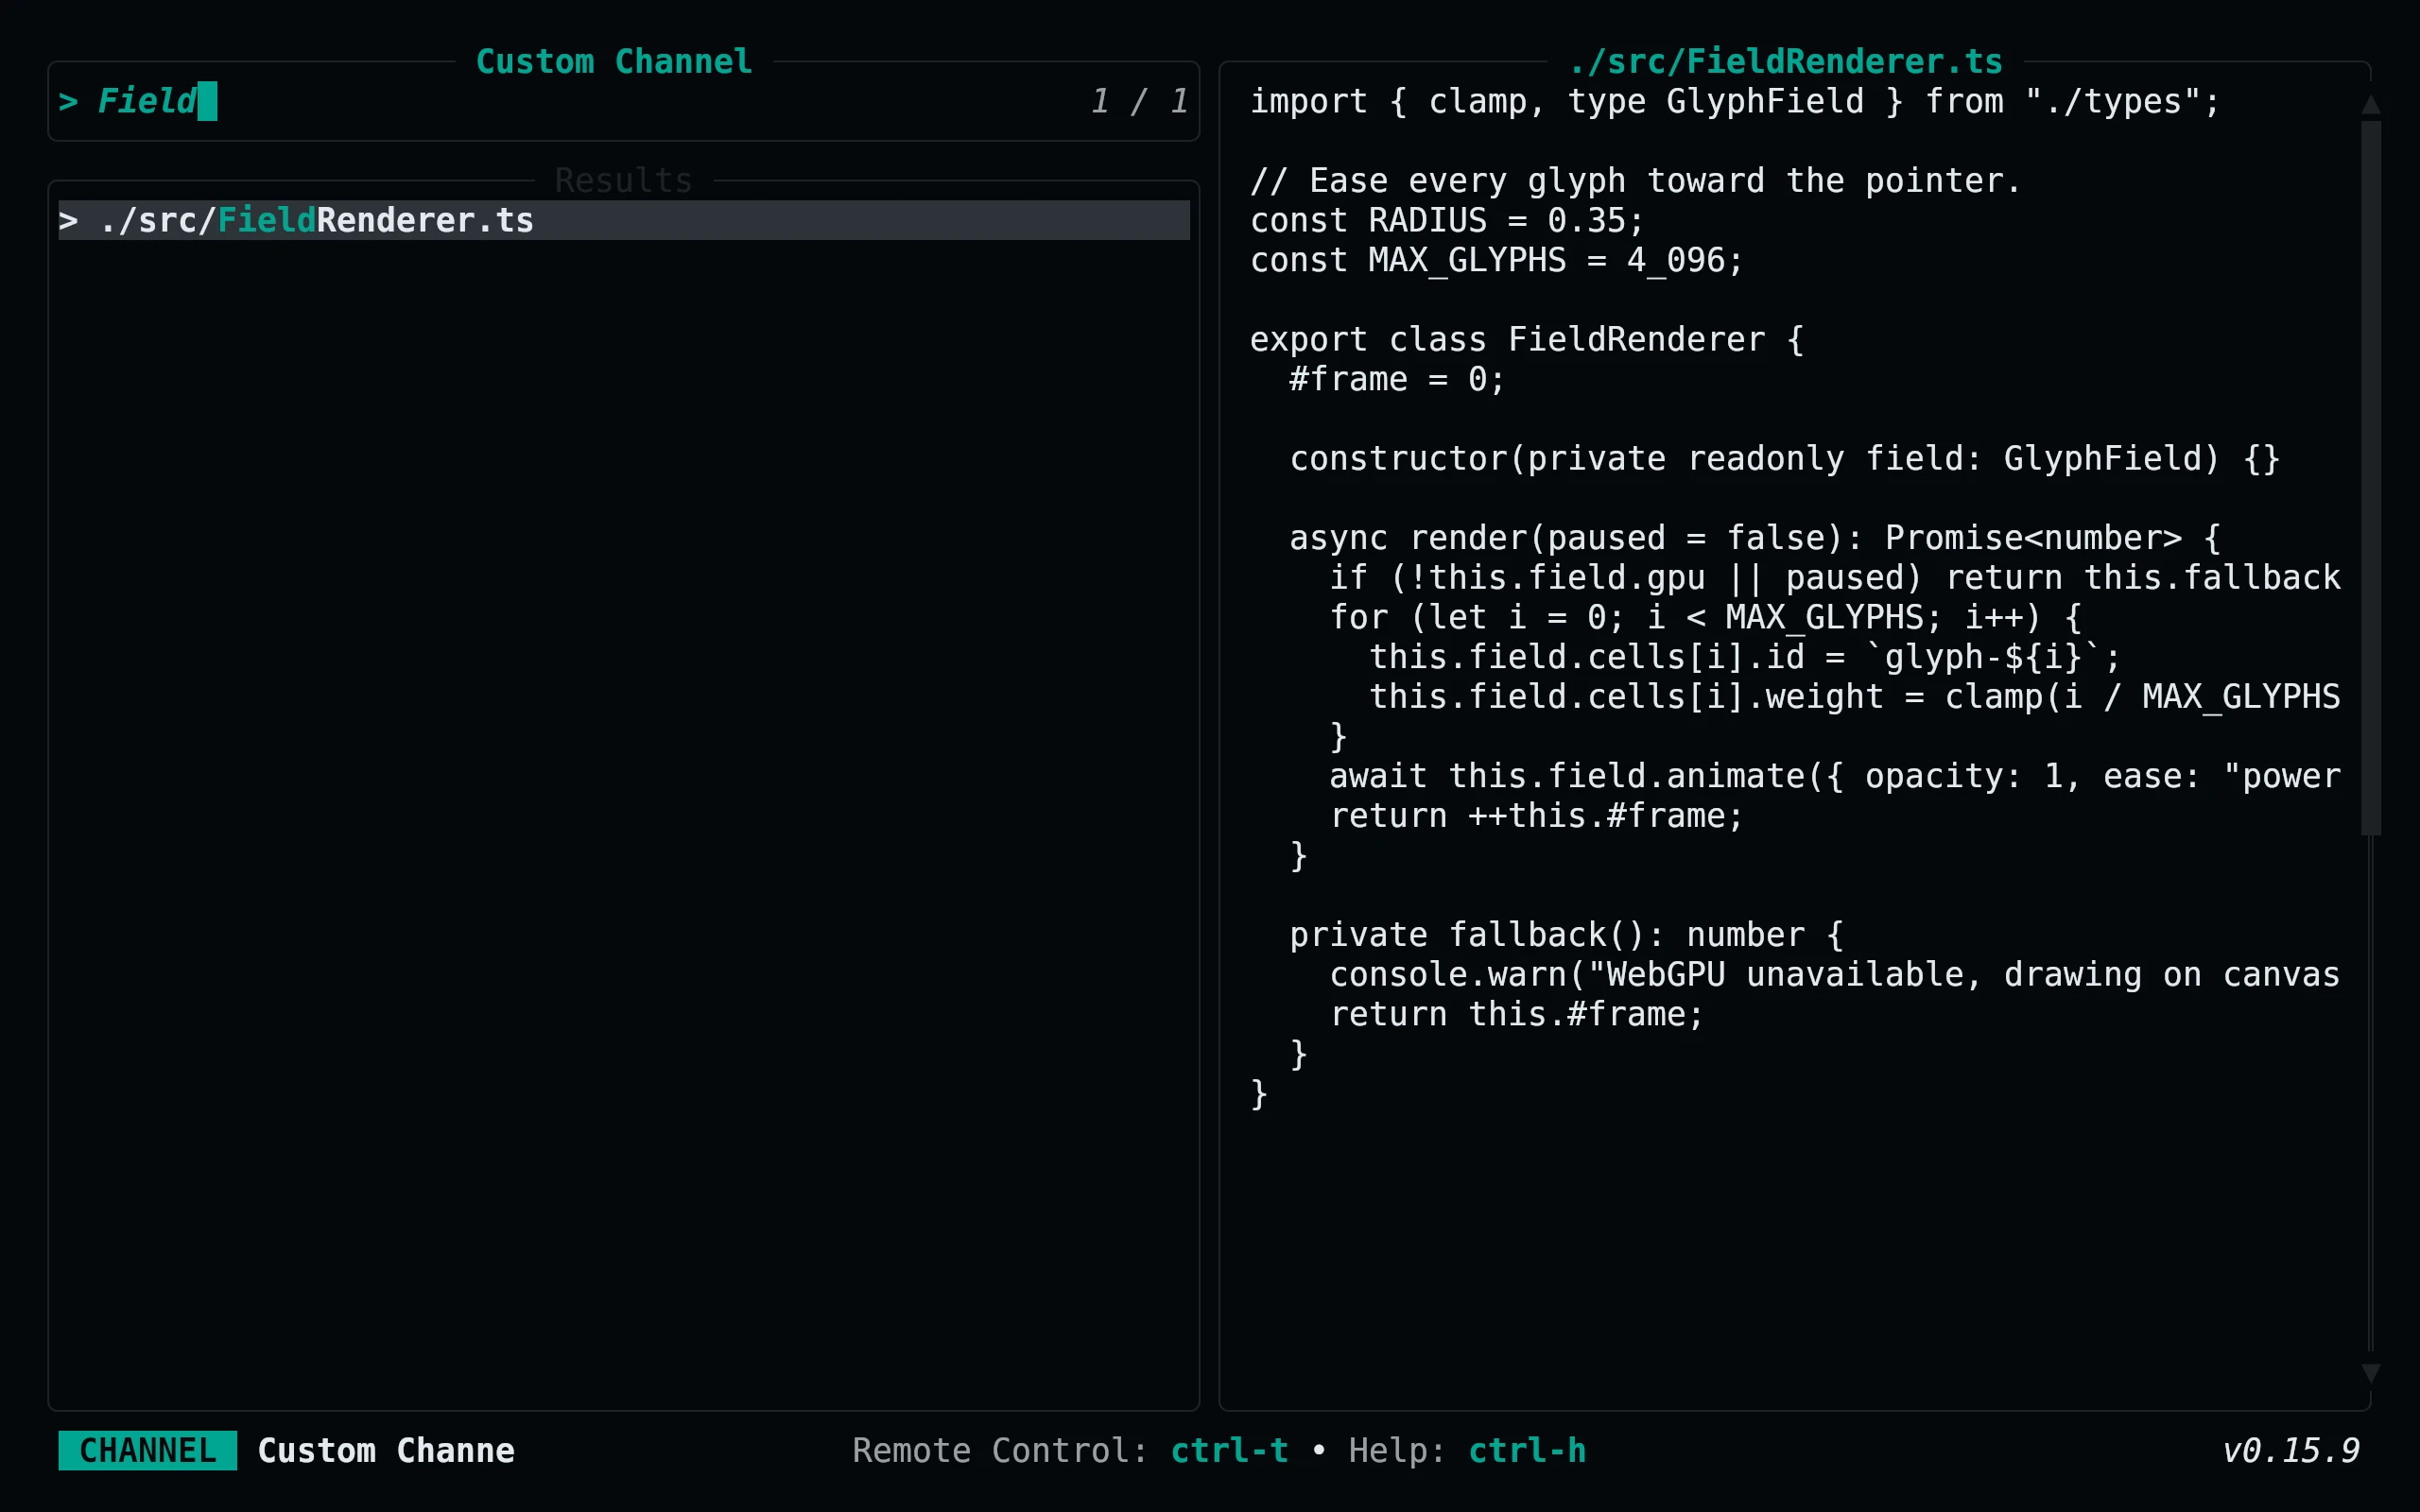Screen dimensions: 2420x1512
Task: Click the Results panel heading
Action: (624, 180)
